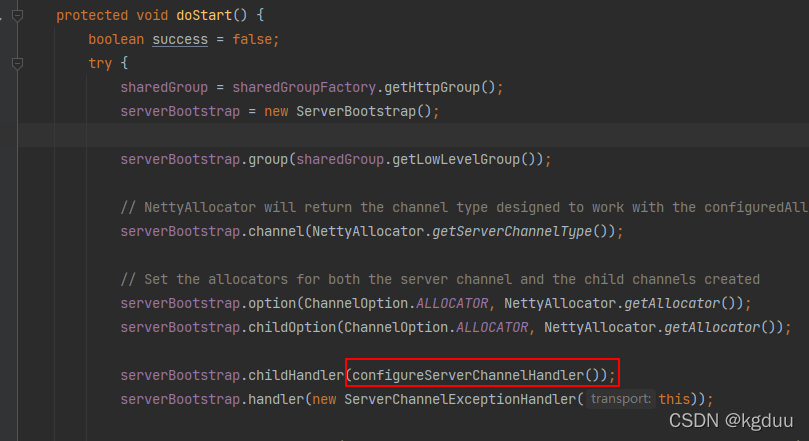809x441 pixels.
Task: Click getAllocator in the option line
Action: pyautogui.click(x=672, y=303)
